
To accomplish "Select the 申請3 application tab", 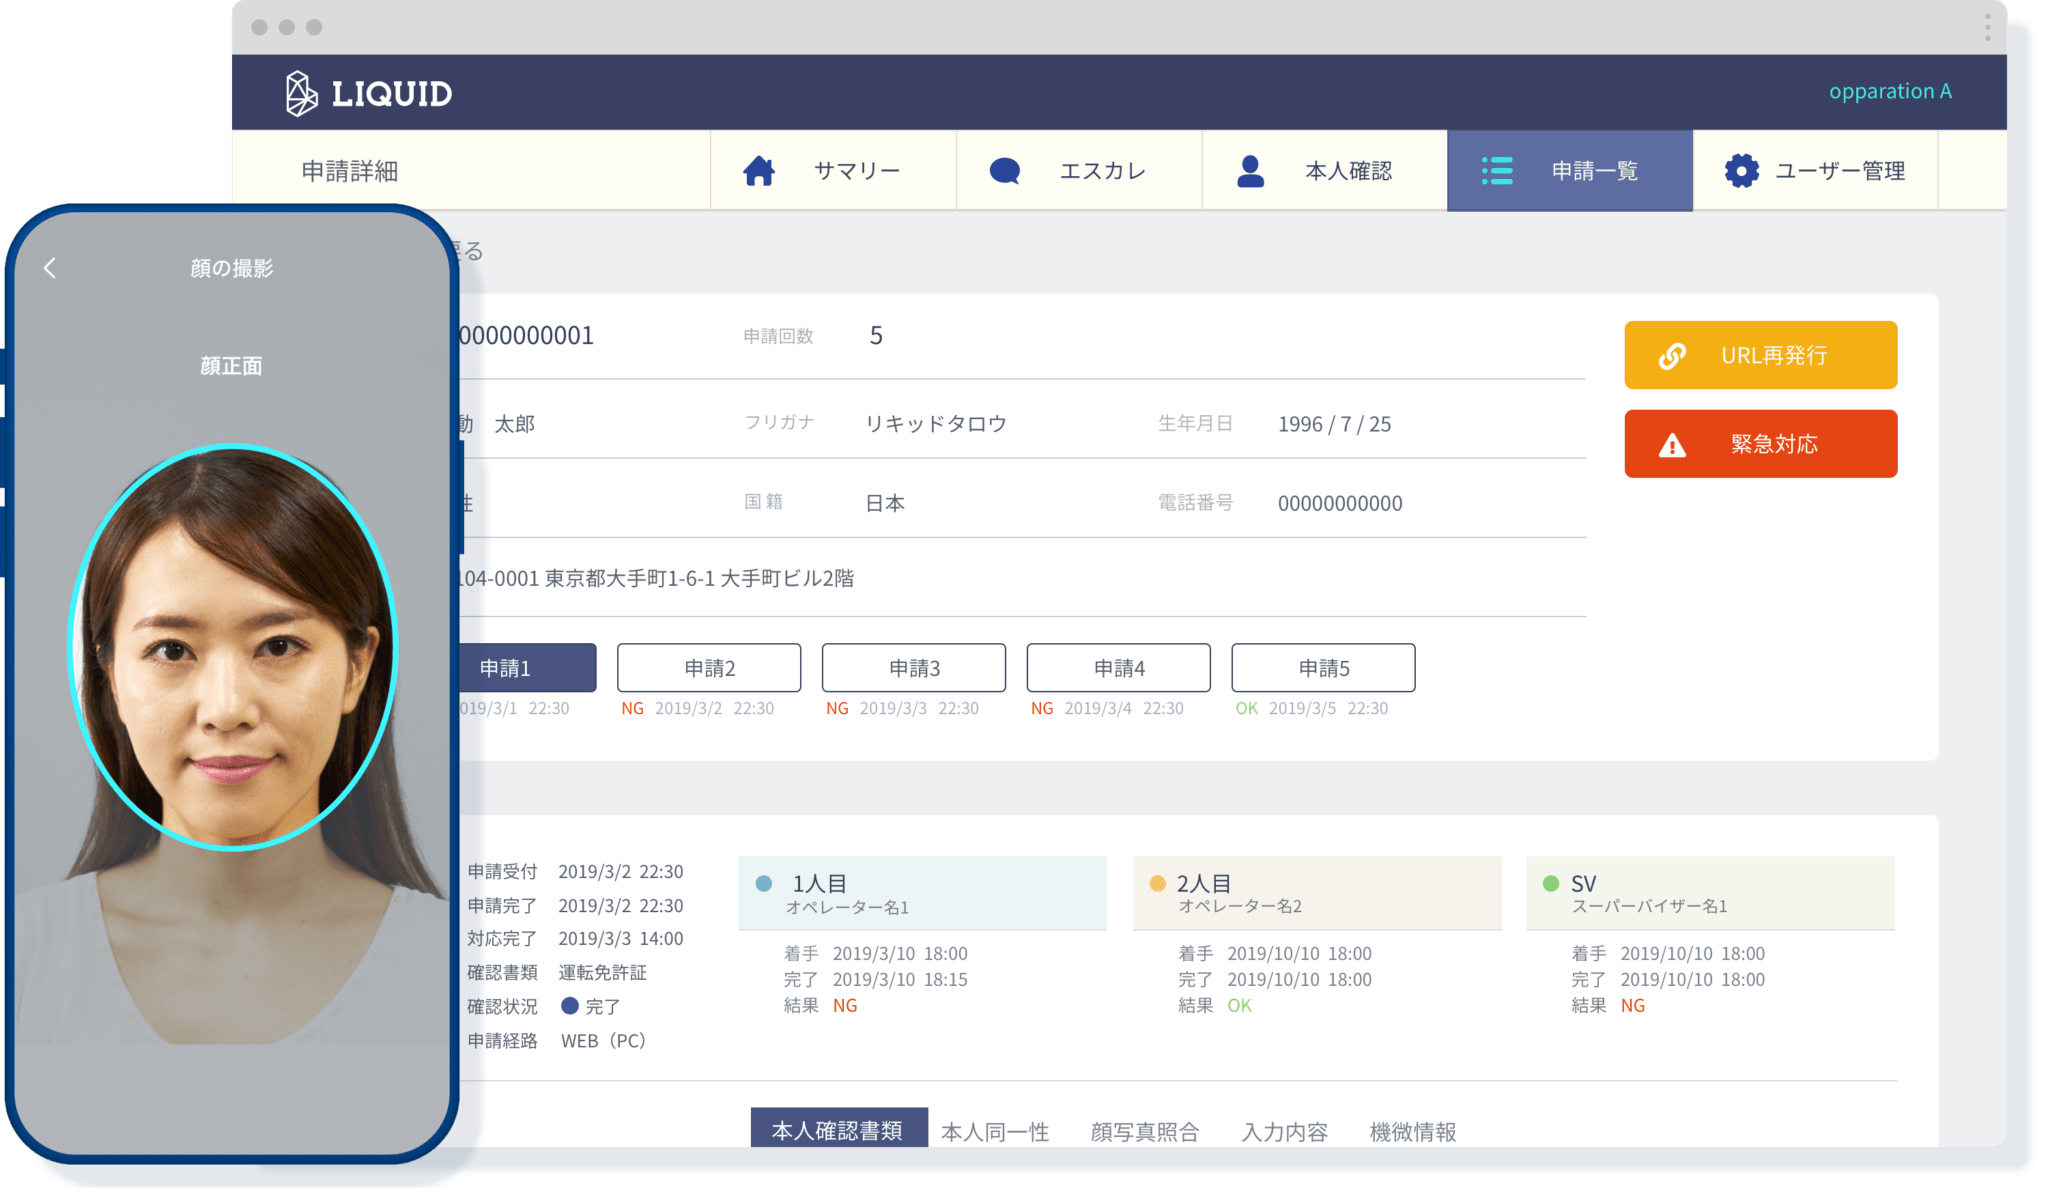I will 914,668.
